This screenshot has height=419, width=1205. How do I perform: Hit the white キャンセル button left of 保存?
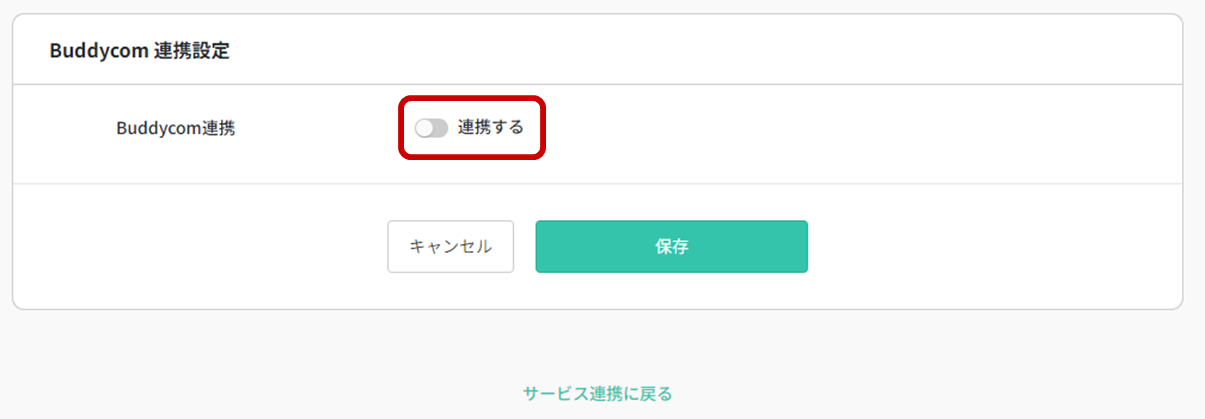(450, 247)
